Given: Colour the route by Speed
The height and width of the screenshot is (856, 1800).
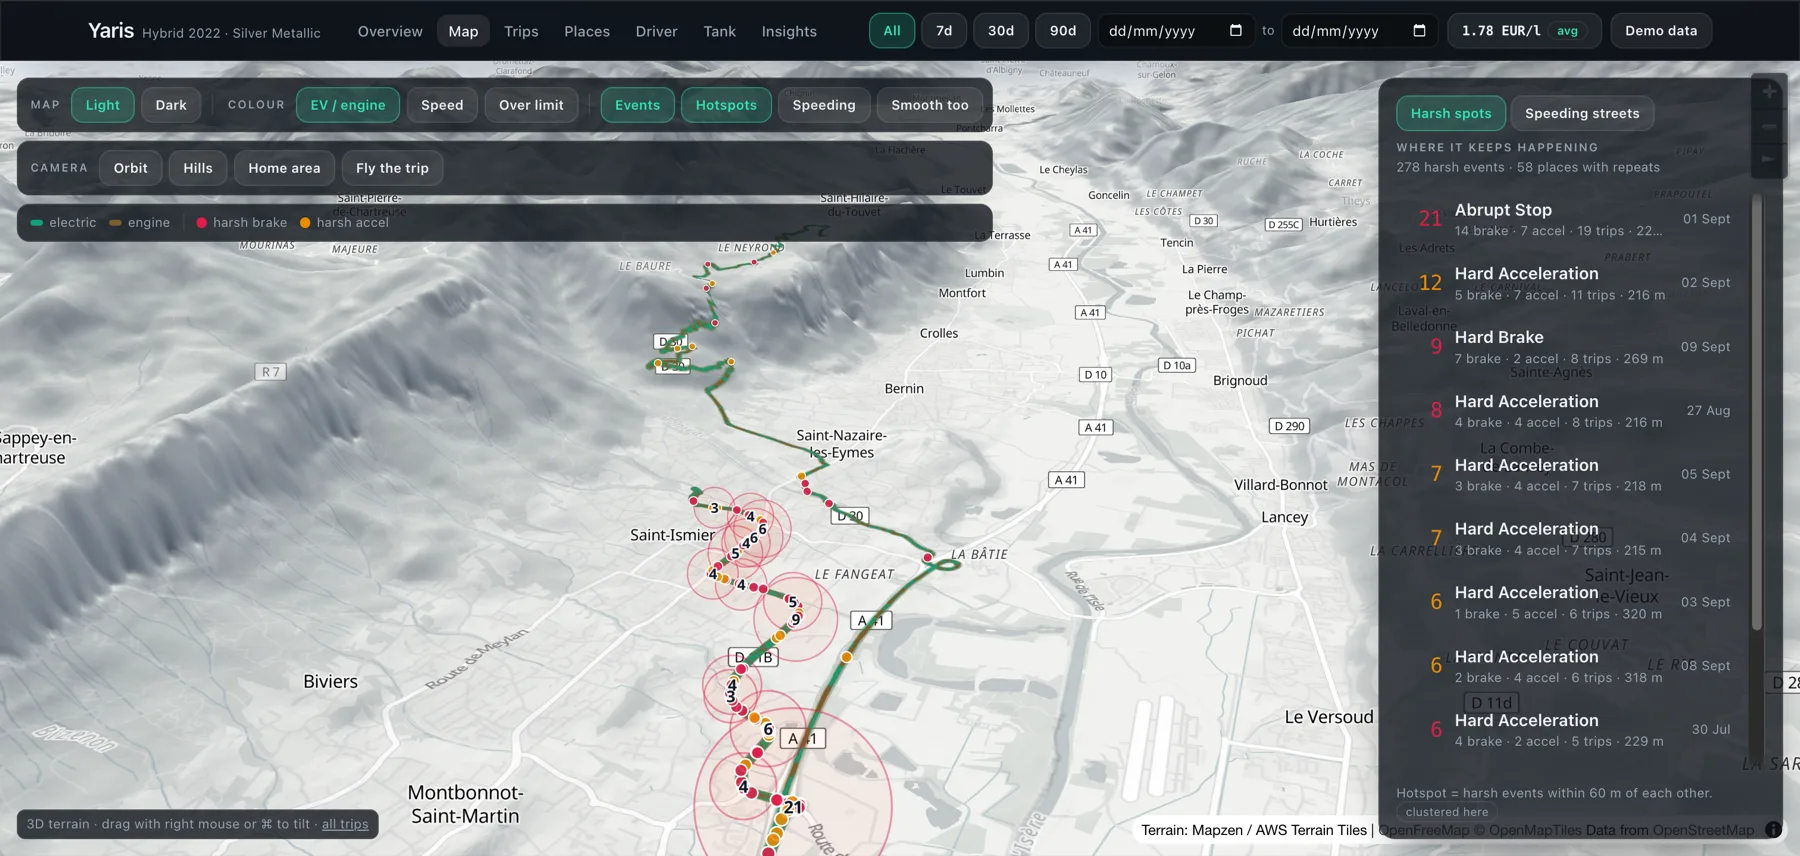Looking at the screenshot, I should click(442, 105).
